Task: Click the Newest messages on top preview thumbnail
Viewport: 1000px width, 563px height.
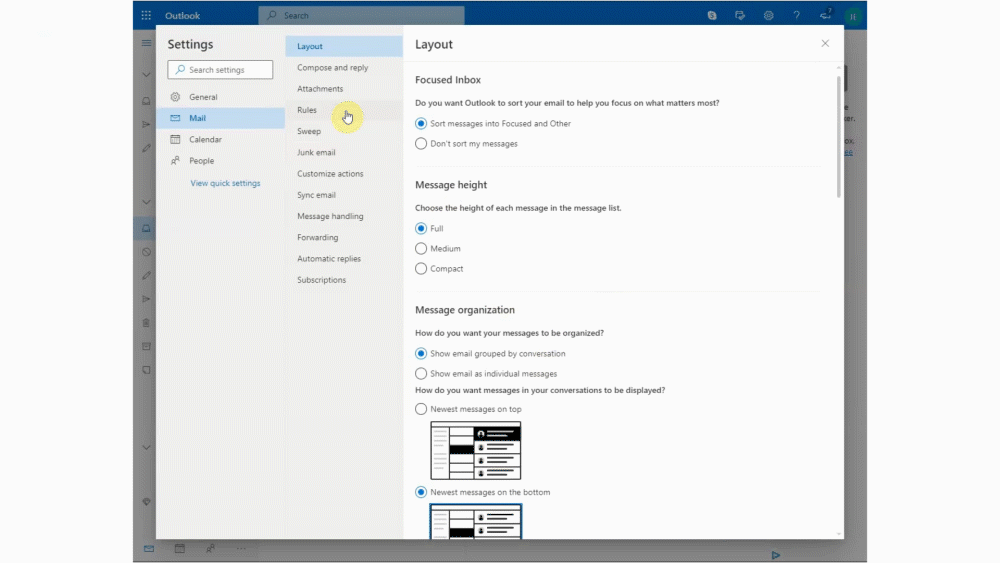Action: coord(476,450)
